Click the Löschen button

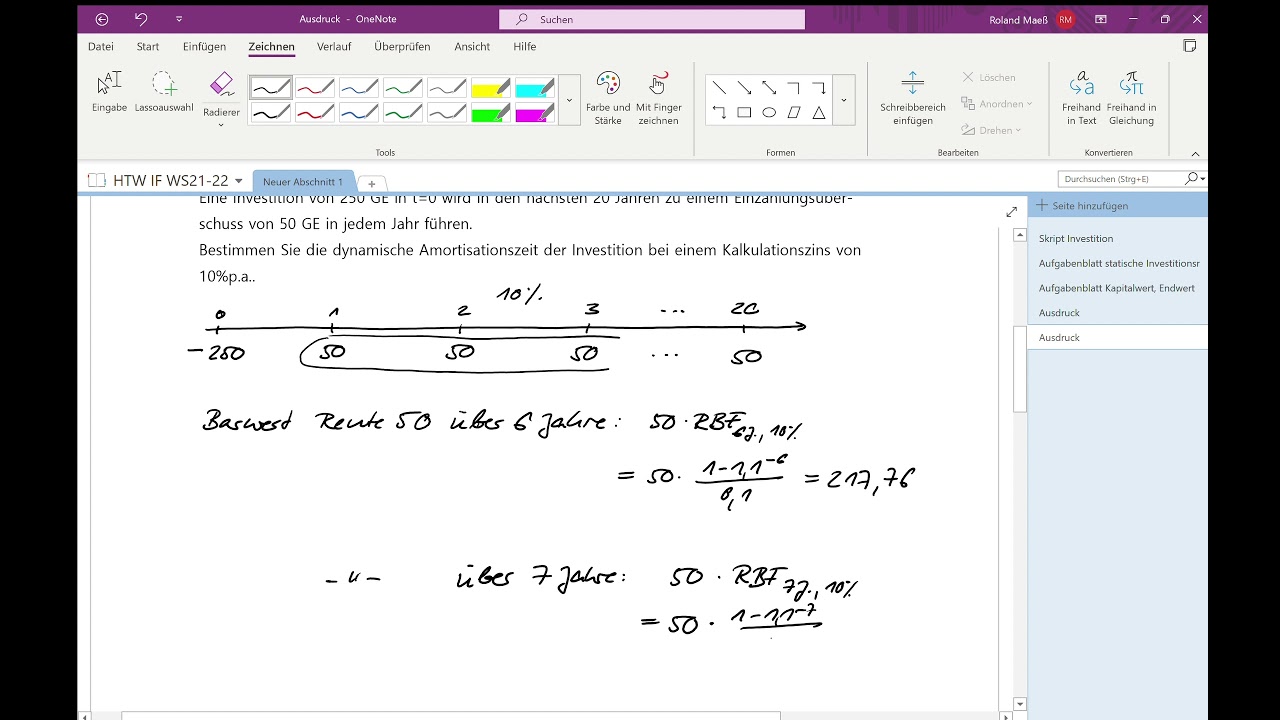point(989,77)
